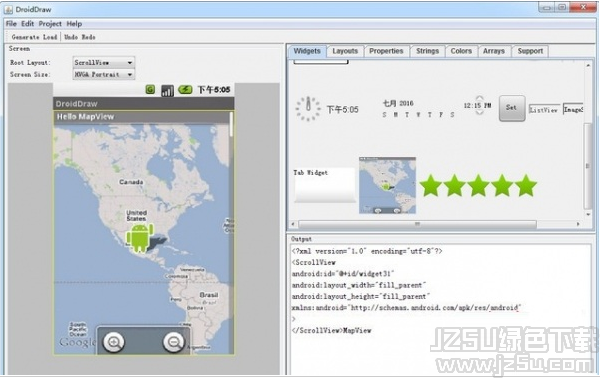600x378 pixels.
Task: Click the map zoom-out magnifier icon
Action: tap(173, 341)
